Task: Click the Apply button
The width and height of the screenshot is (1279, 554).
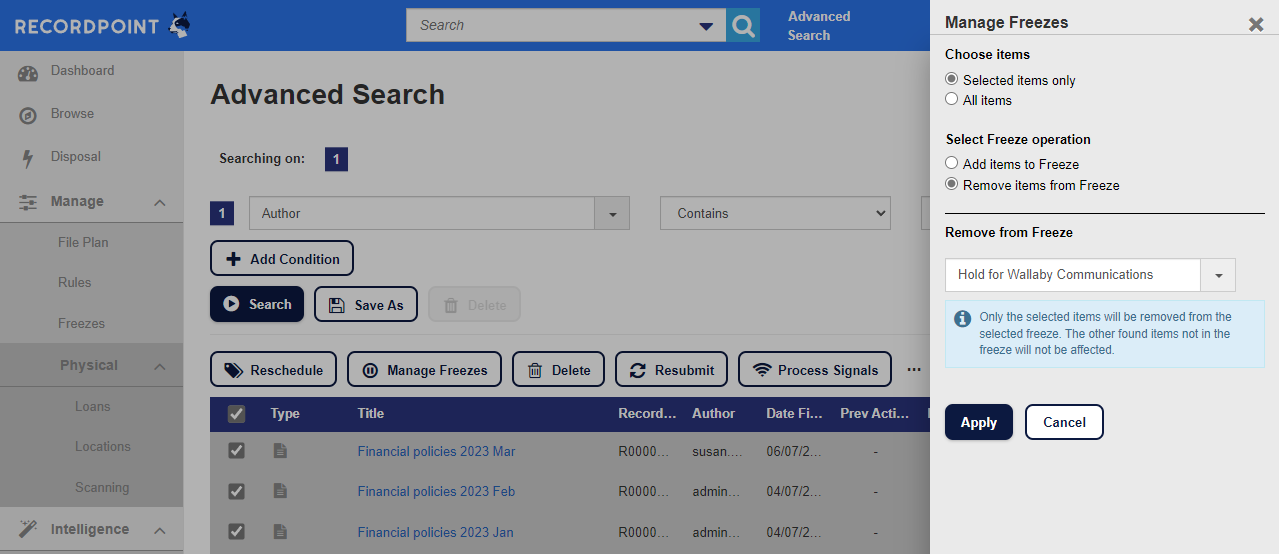Action: [978, 422]
